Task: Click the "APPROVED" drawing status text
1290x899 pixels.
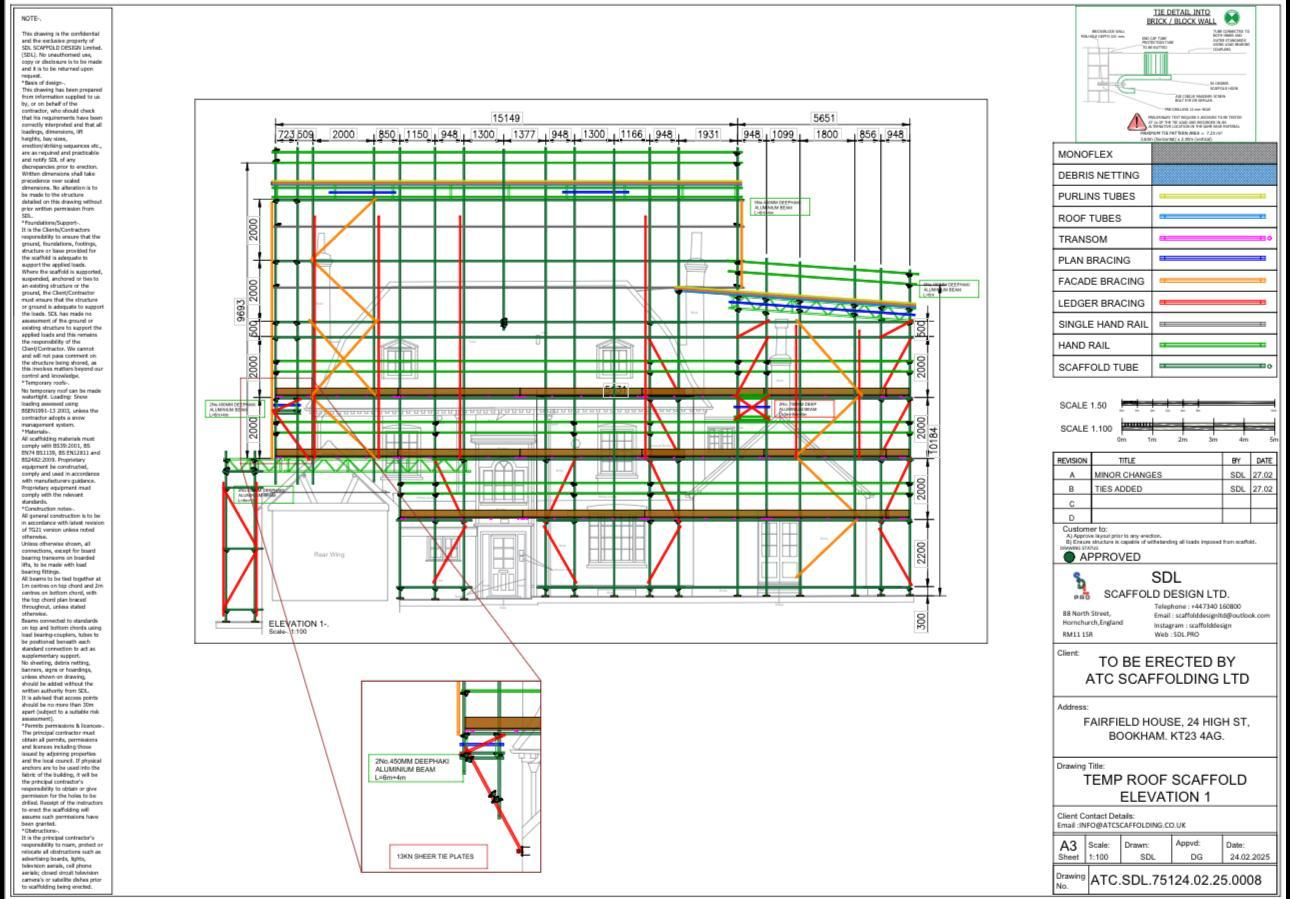Action: pos(1110,557)
